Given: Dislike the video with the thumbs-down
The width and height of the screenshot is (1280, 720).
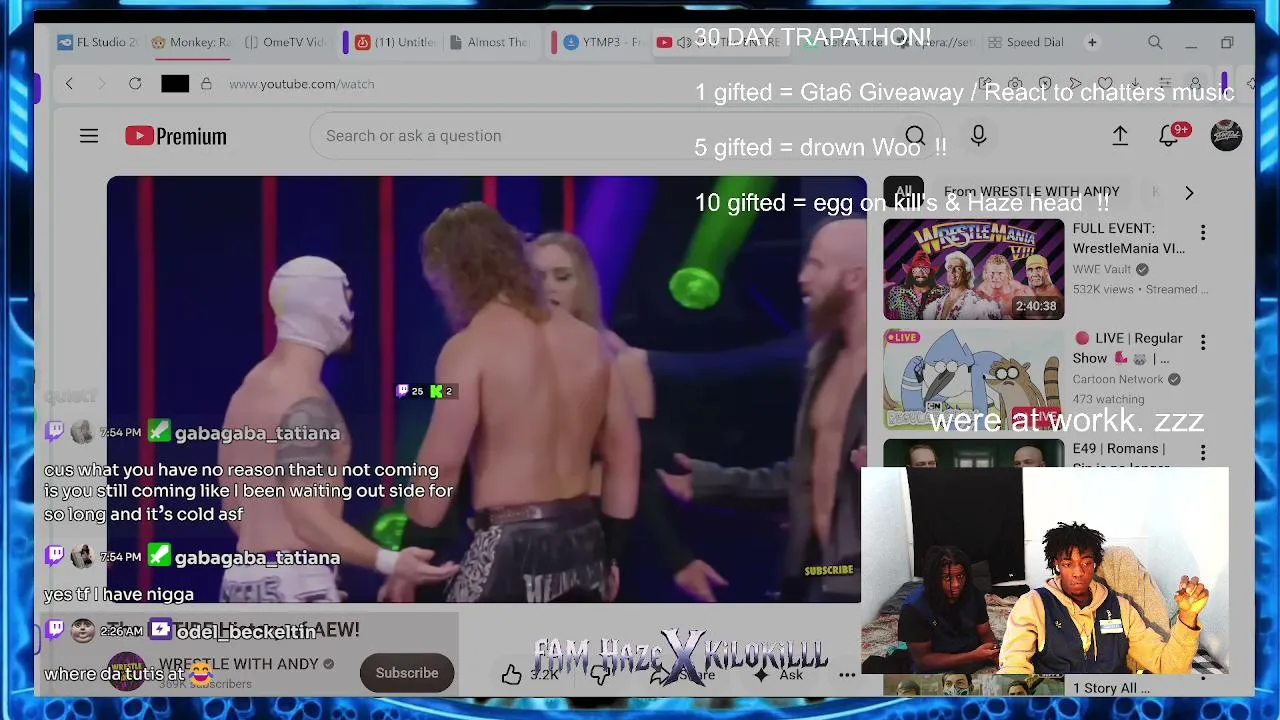Looking at the screenshot, I should (600, 675).
